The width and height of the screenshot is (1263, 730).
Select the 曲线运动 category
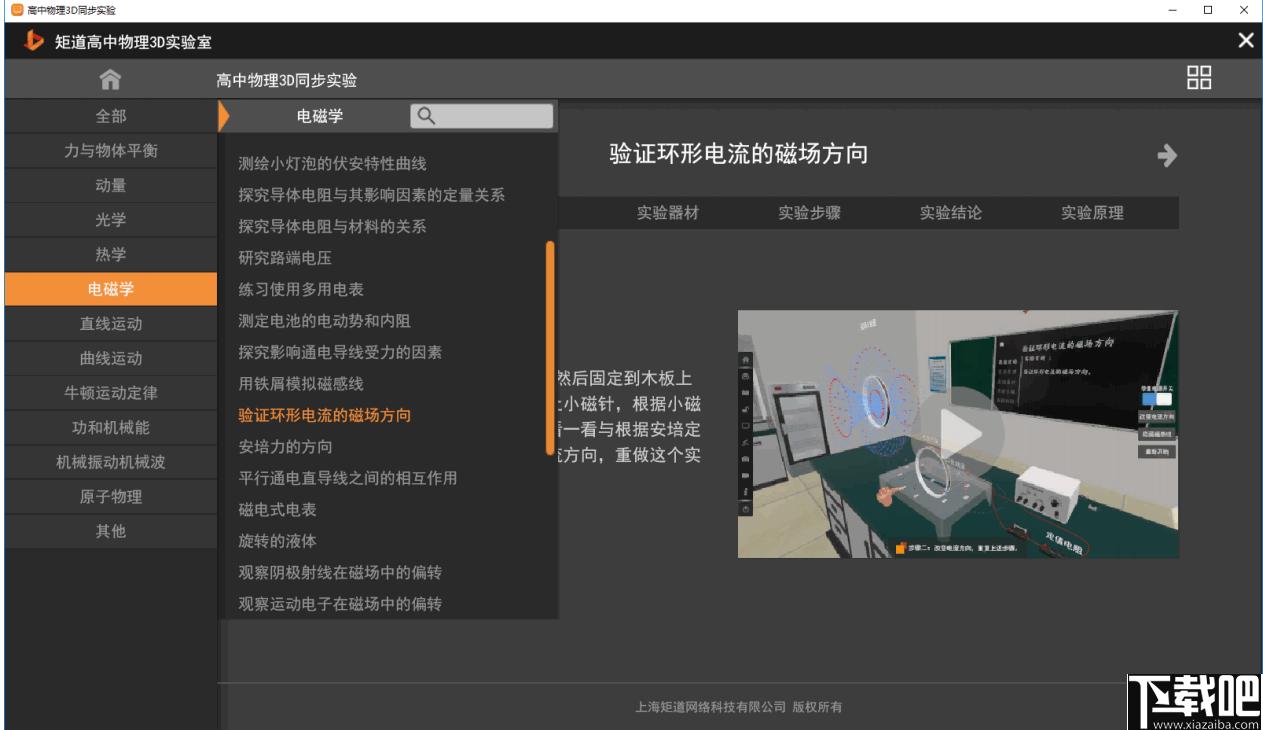click(111, 358)
